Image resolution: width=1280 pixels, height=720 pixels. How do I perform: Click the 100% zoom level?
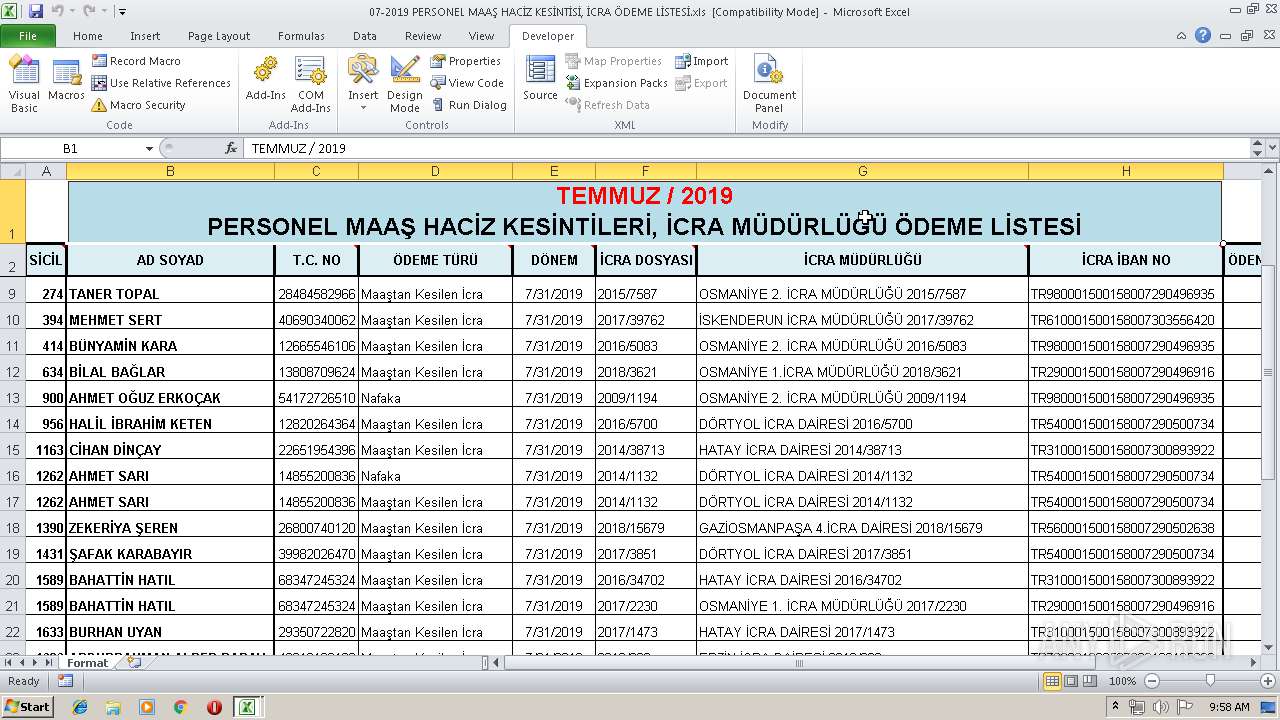click(1122, 681)
